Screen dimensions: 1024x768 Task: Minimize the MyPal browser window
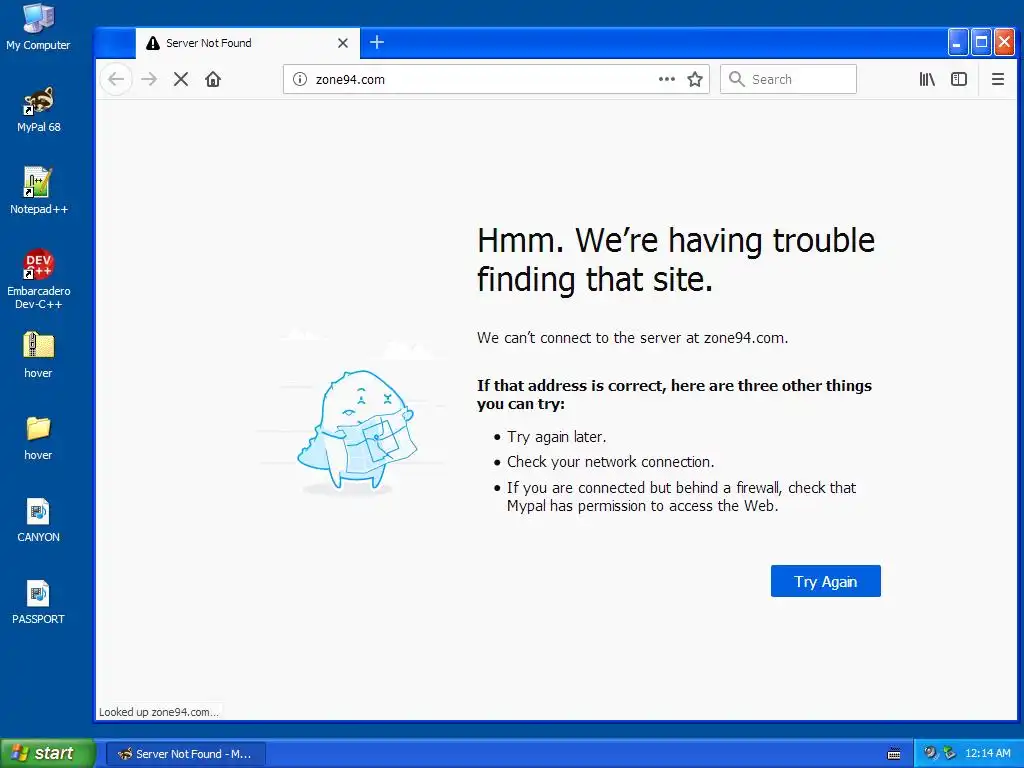point(957,42)
